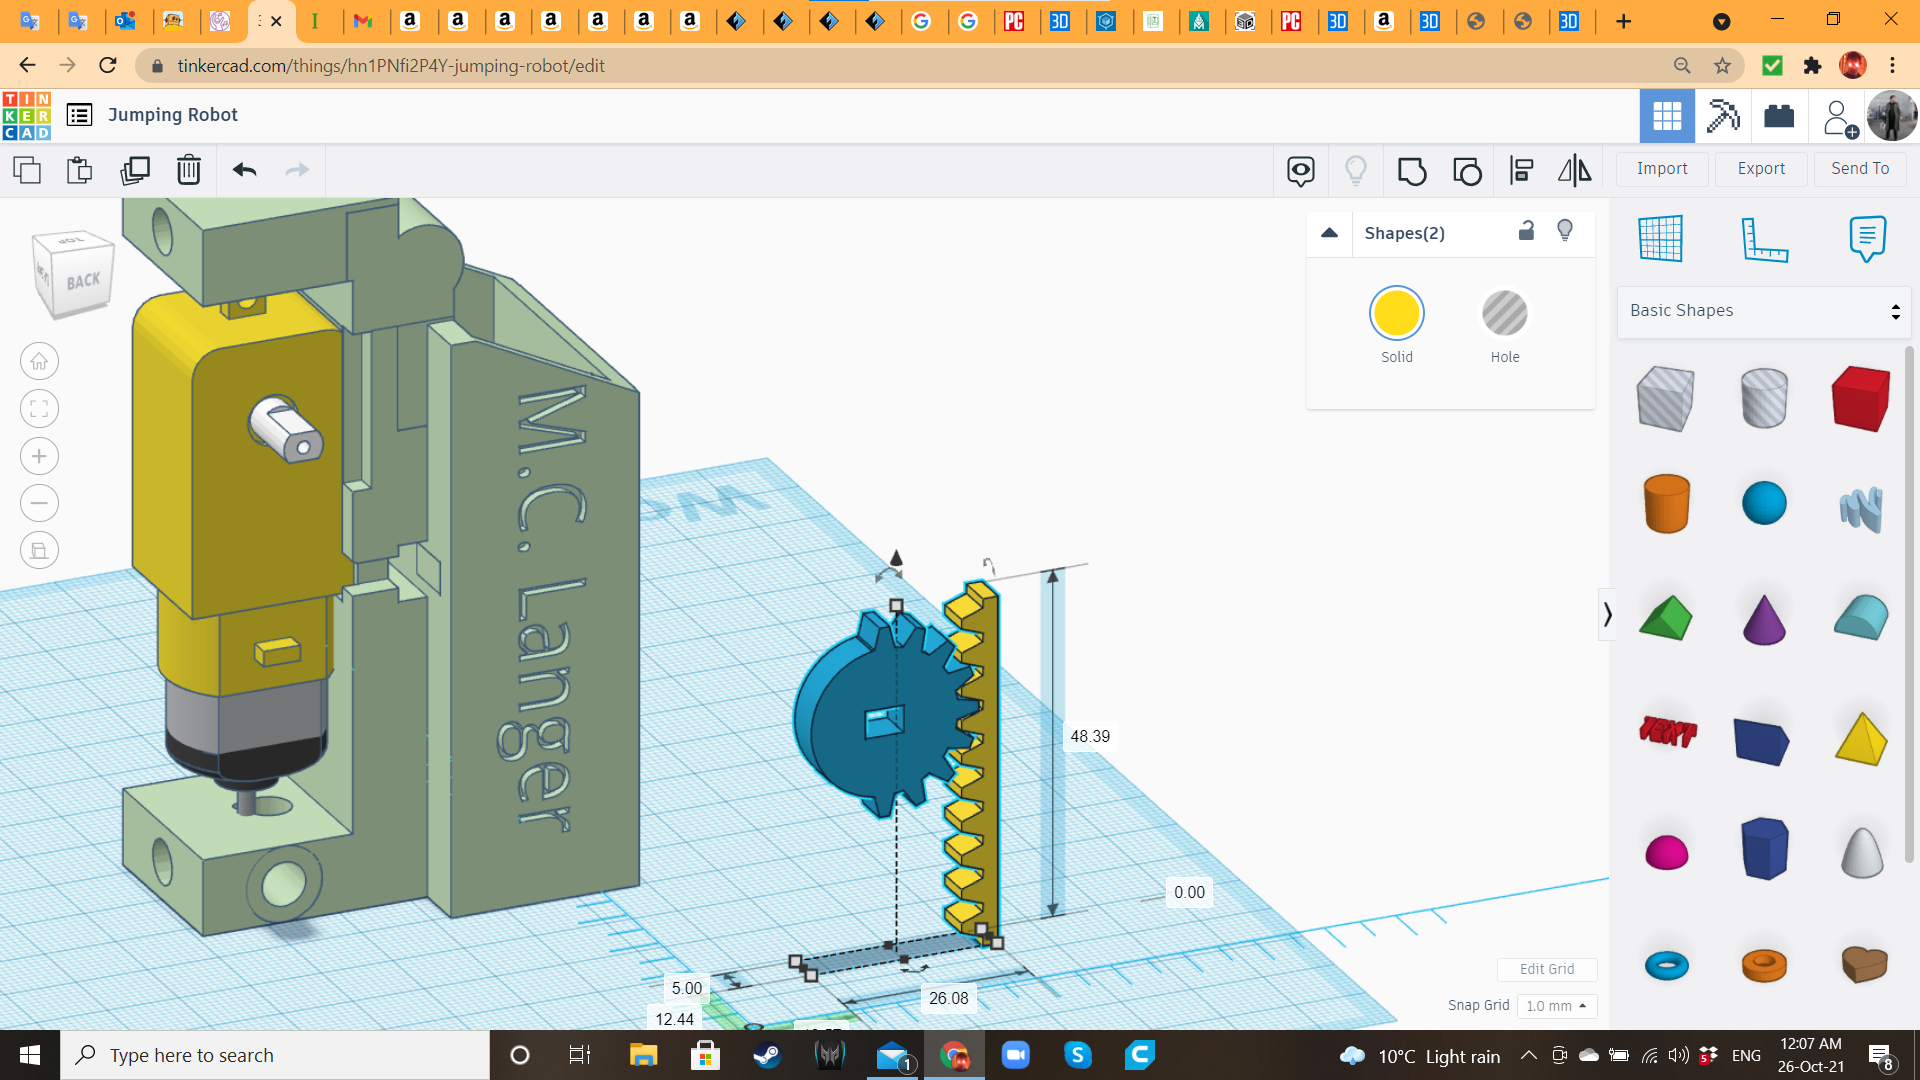This screenshot has height=1080, width=1920.
Task: Open the Workplane tool
Action: click(1661, 239)
